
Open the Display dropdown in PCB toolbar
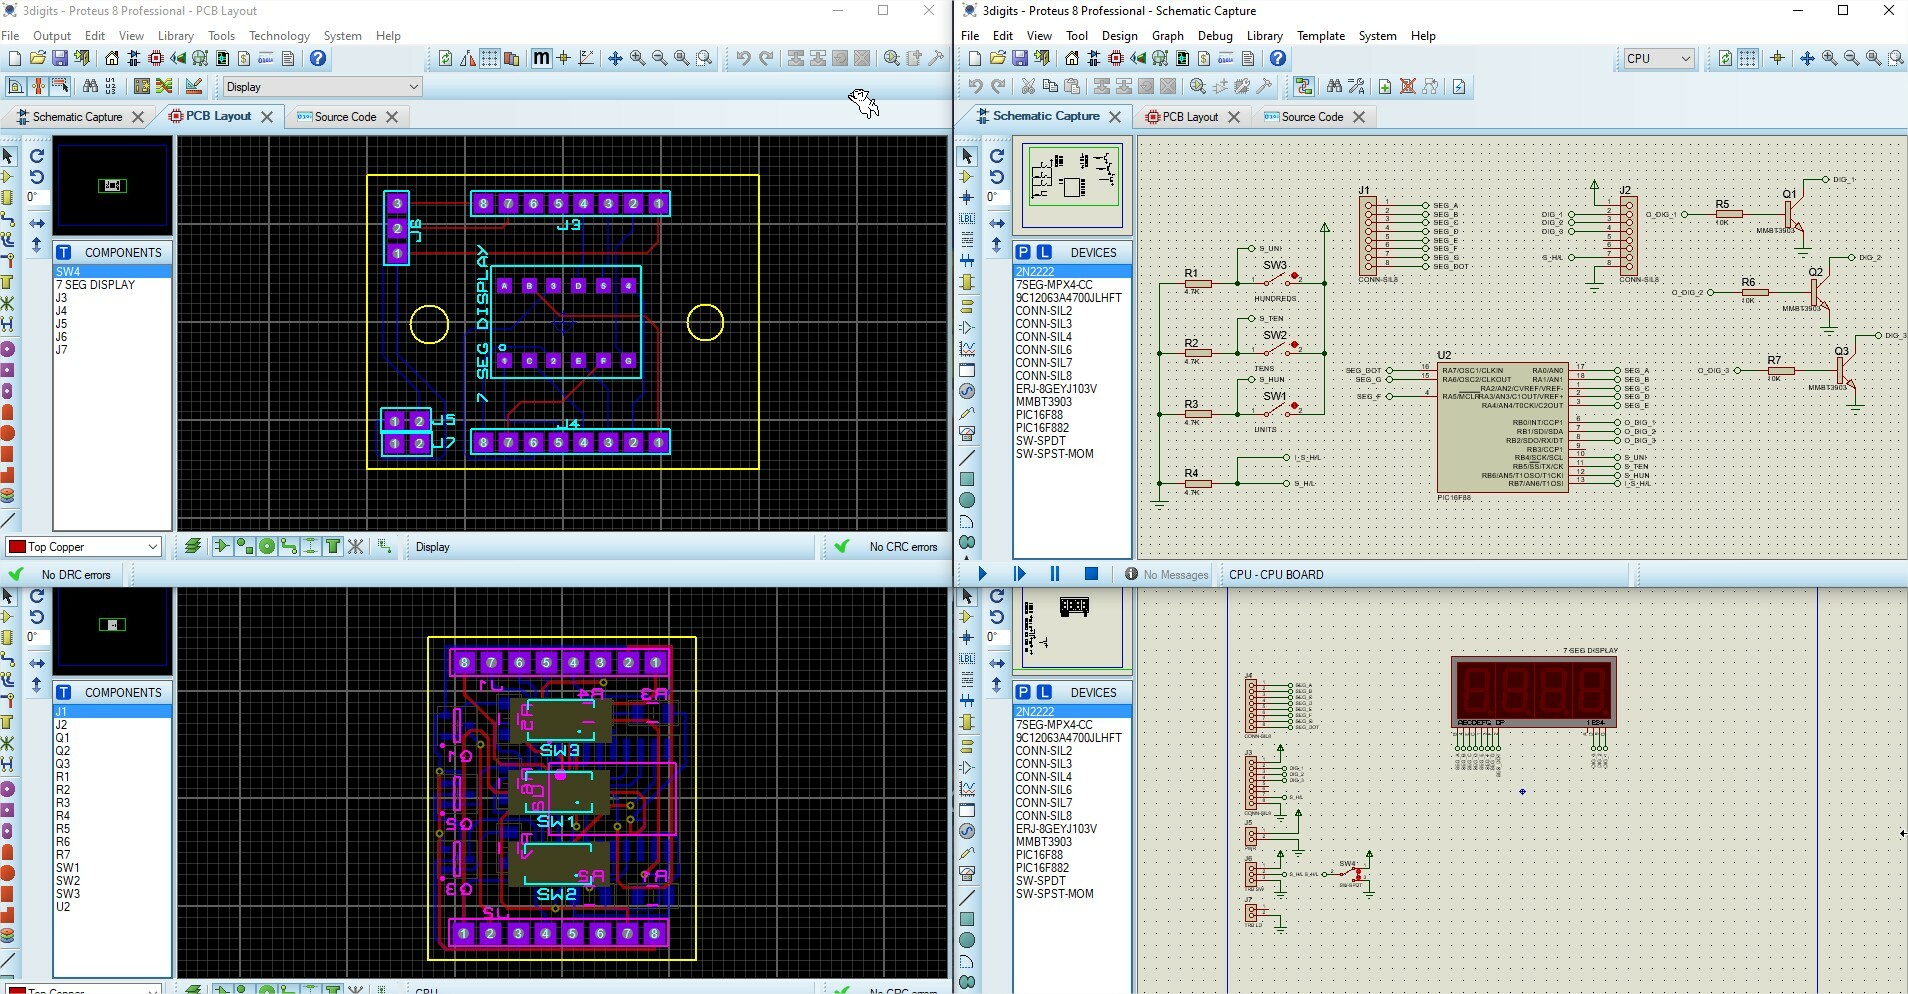413,87
